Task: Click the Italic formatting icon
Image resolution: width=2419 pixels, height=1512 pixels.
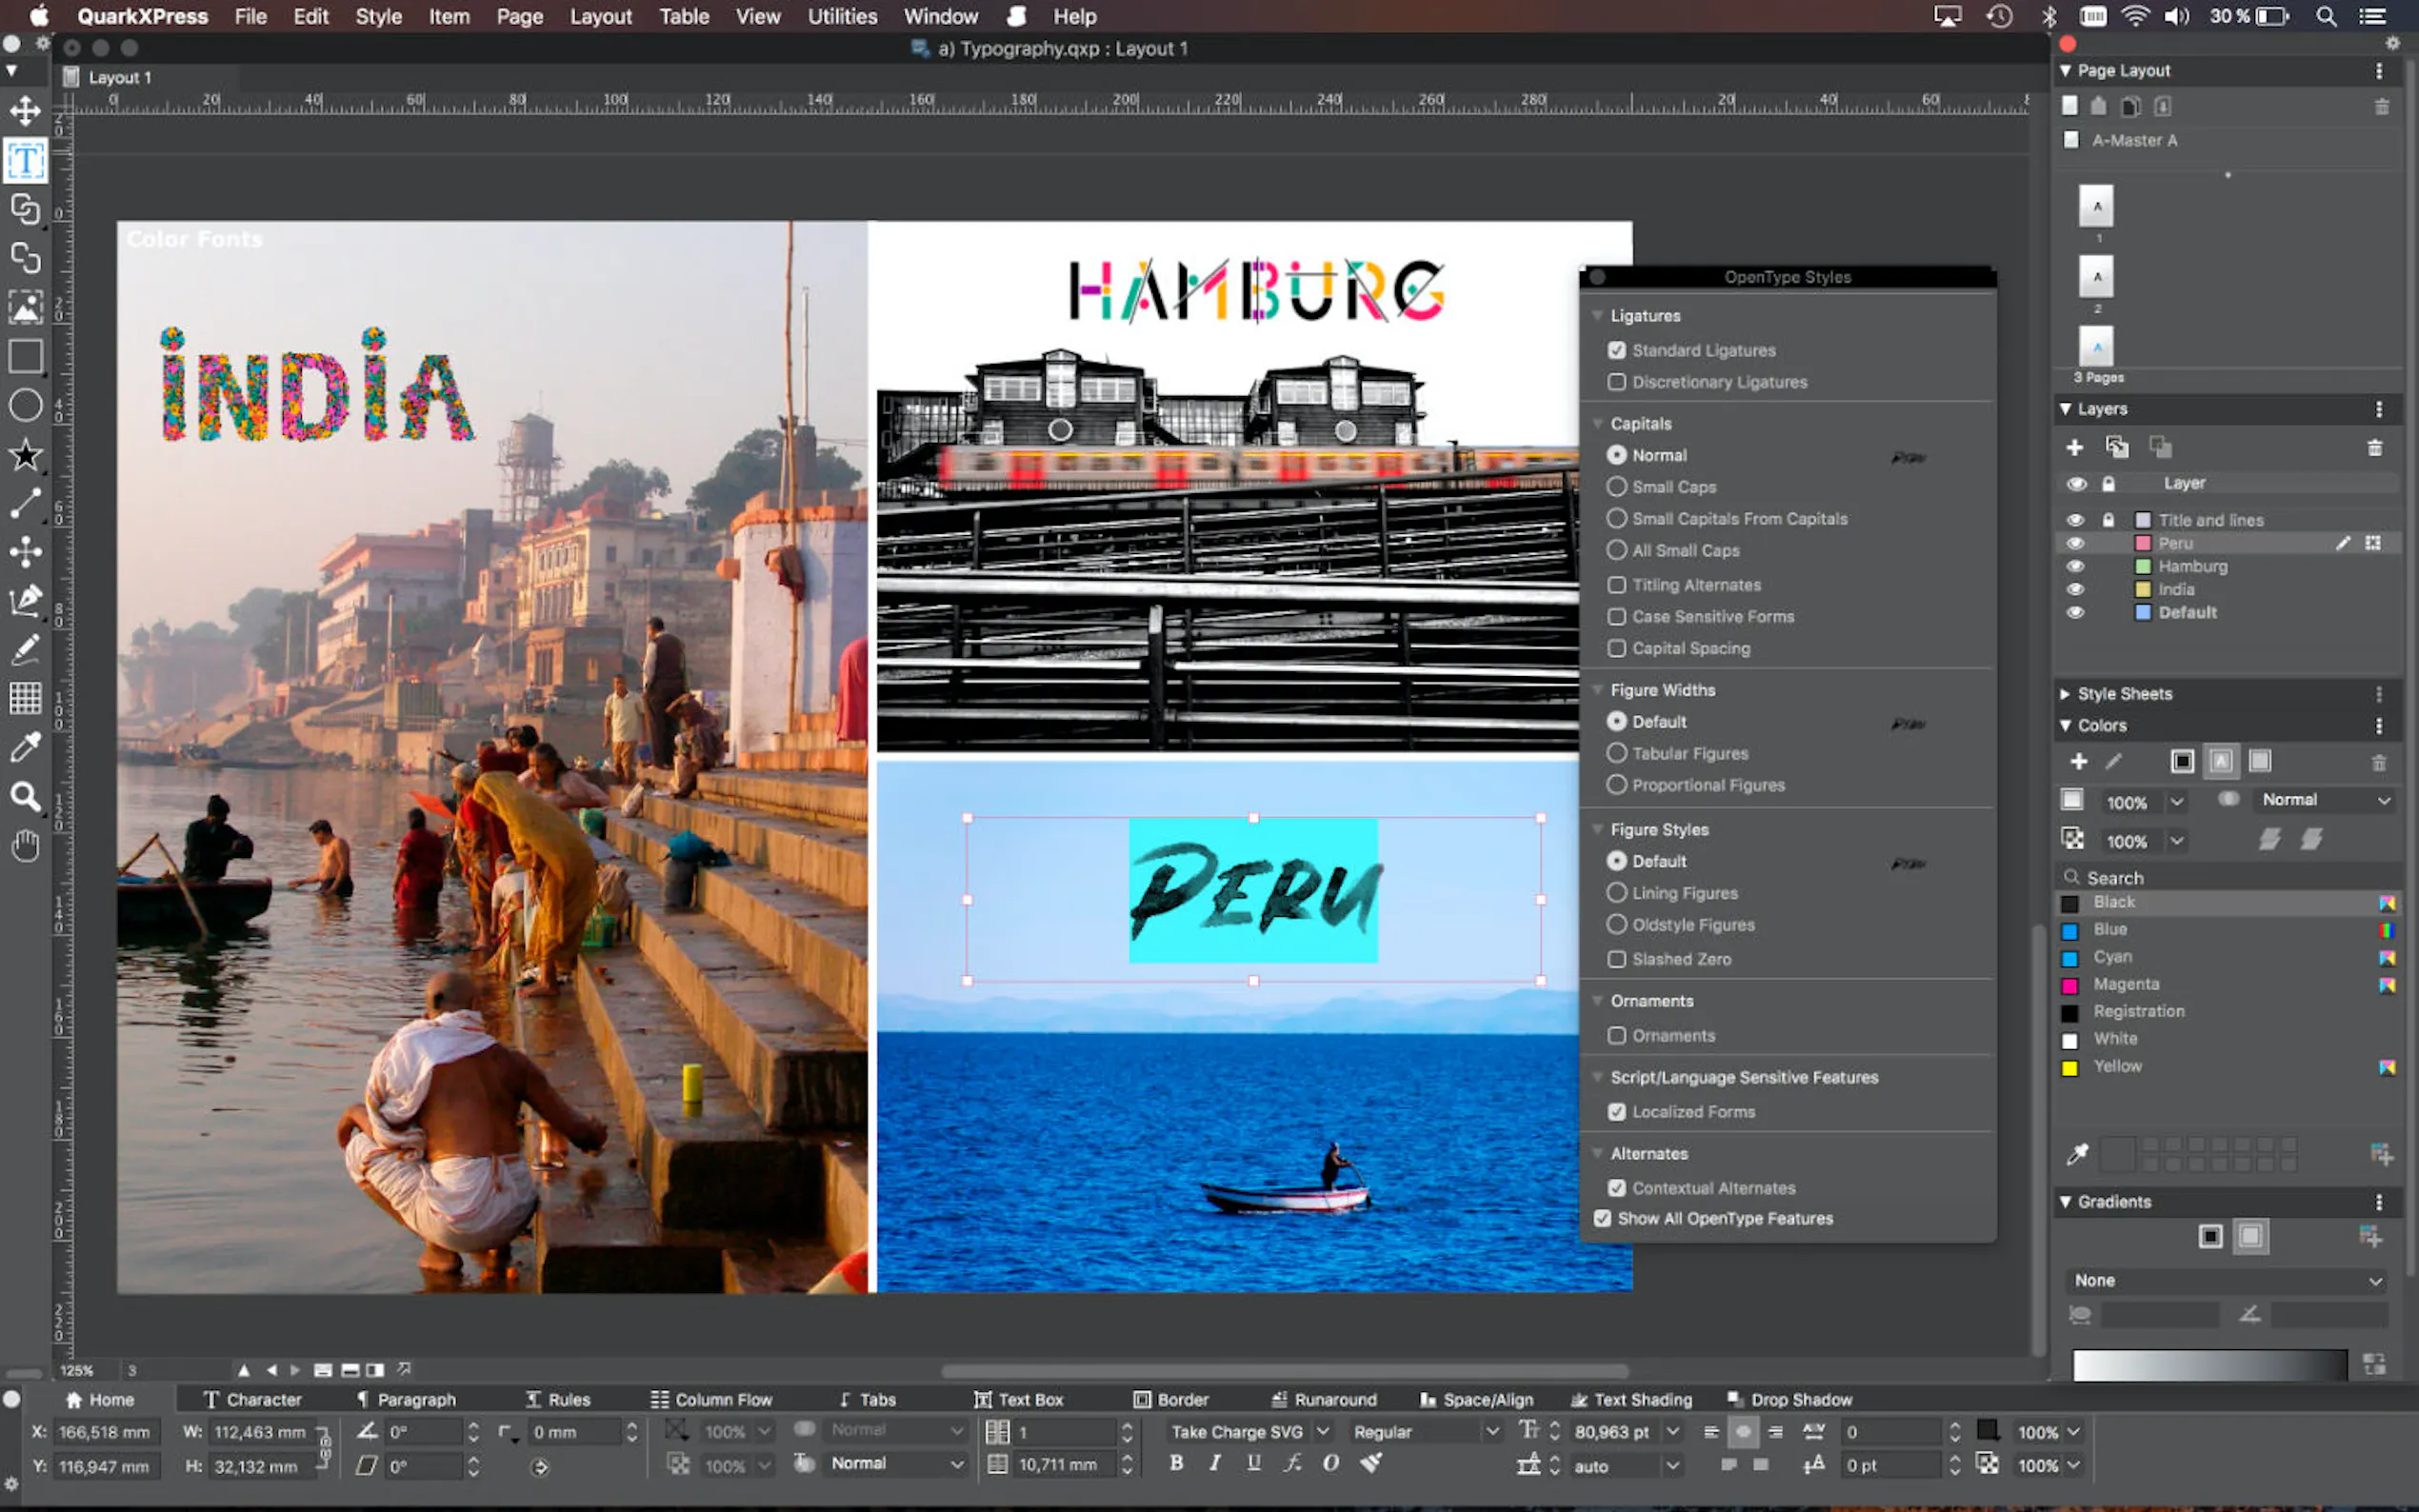Action: (1215, 1463)
